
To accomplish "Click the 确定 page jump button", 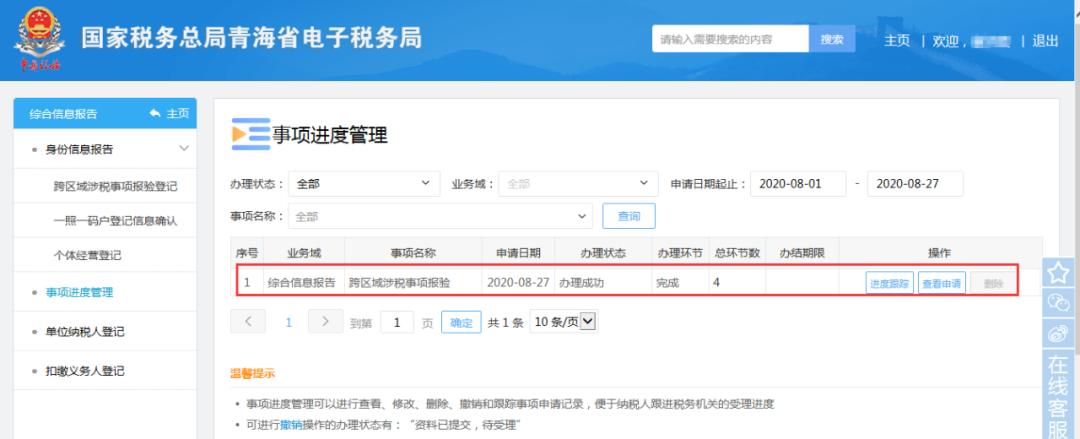I will (461, 323).
